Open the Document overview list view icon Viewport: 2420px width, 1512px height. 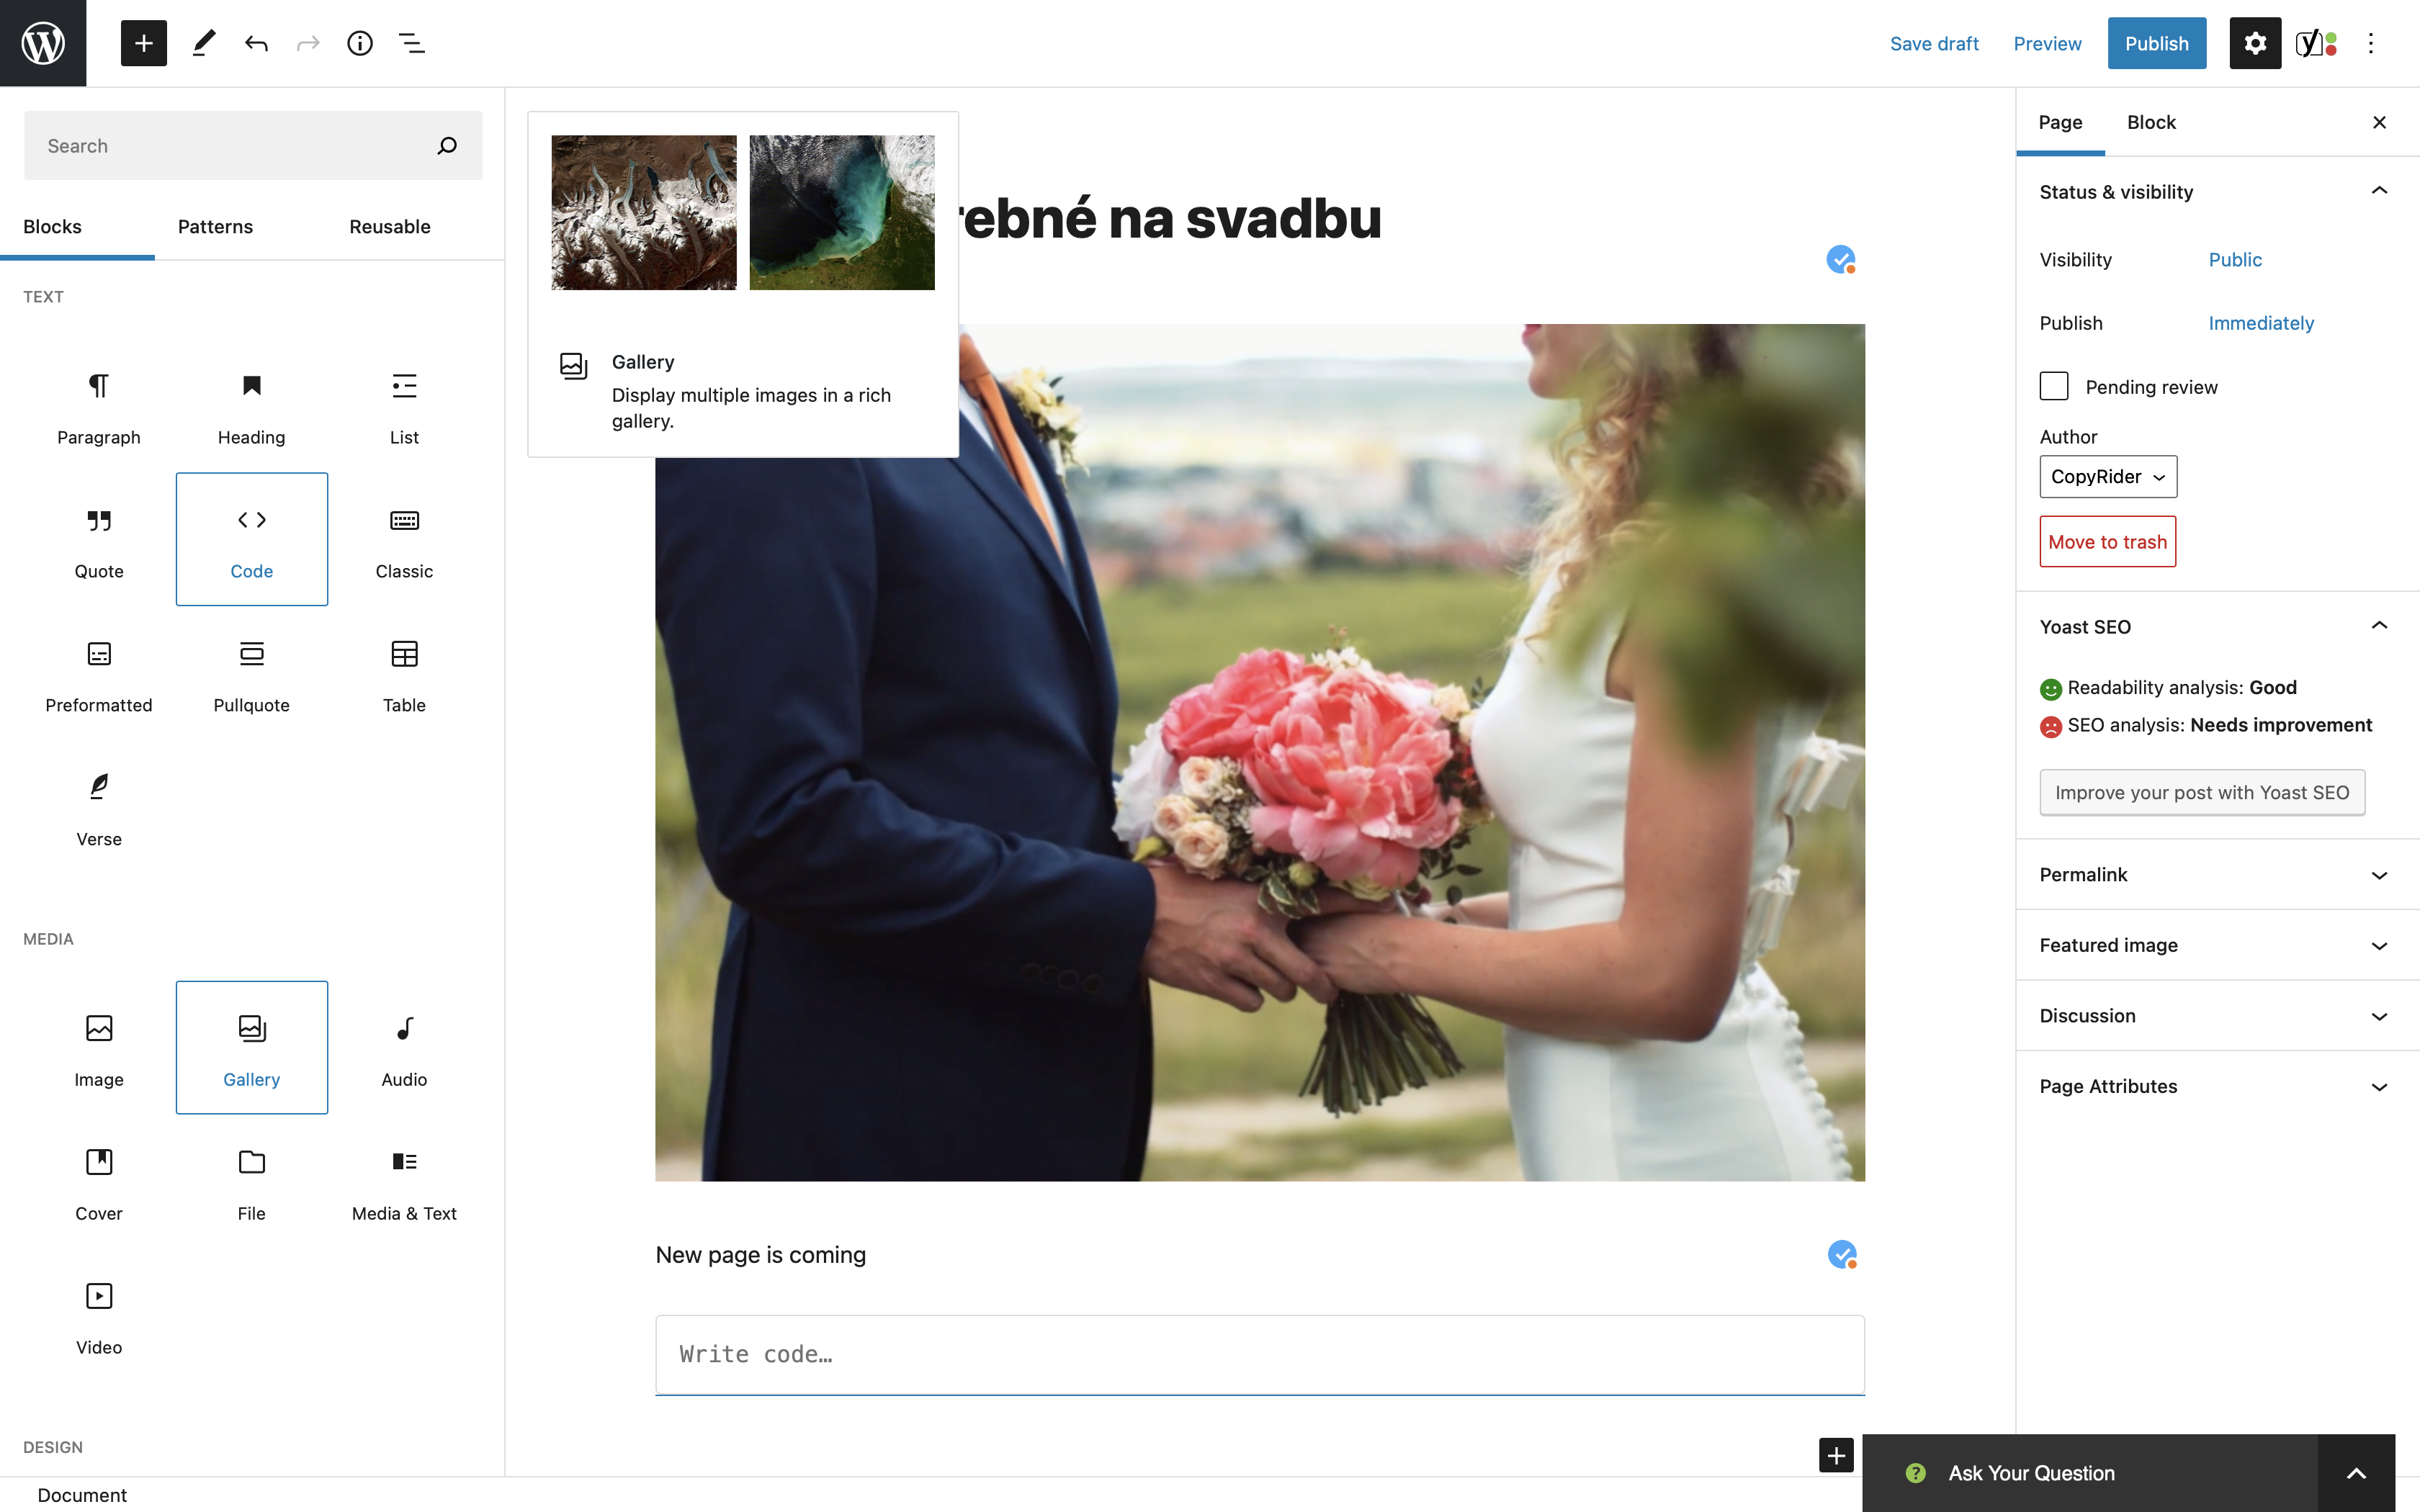[411, 43]
